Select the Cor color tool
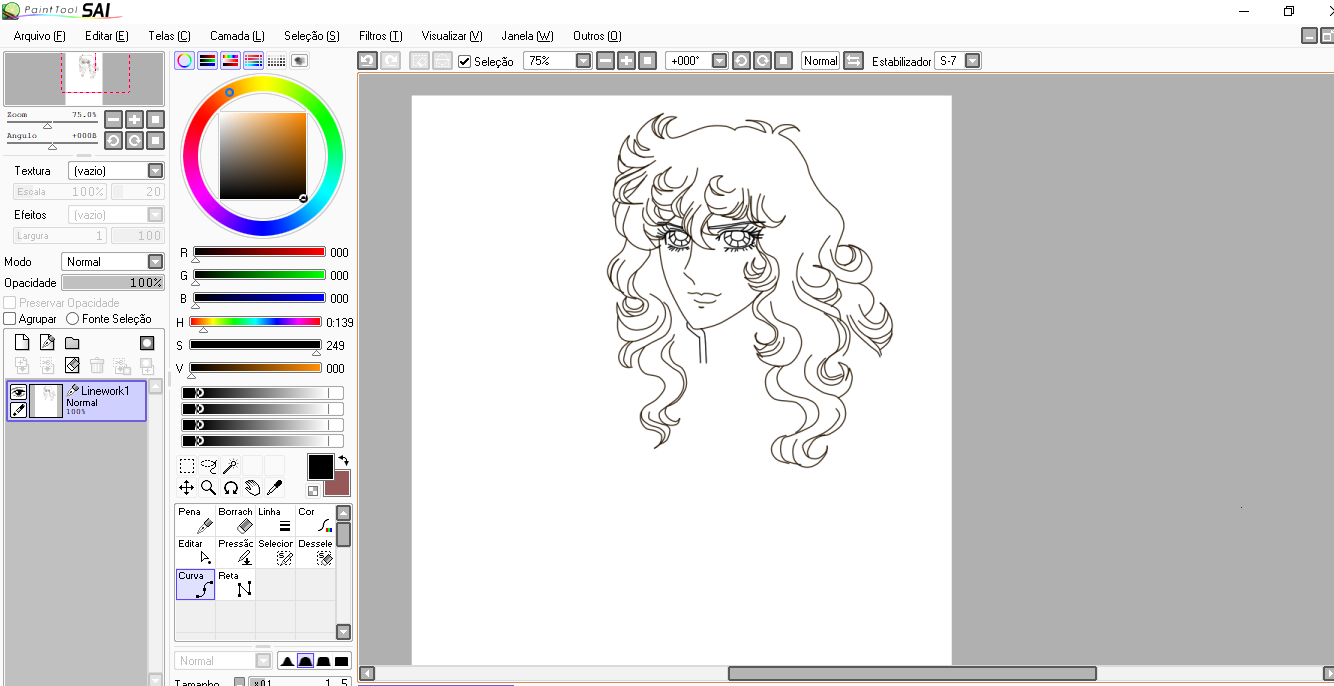Screen dimensions: 1334x686 315,521
